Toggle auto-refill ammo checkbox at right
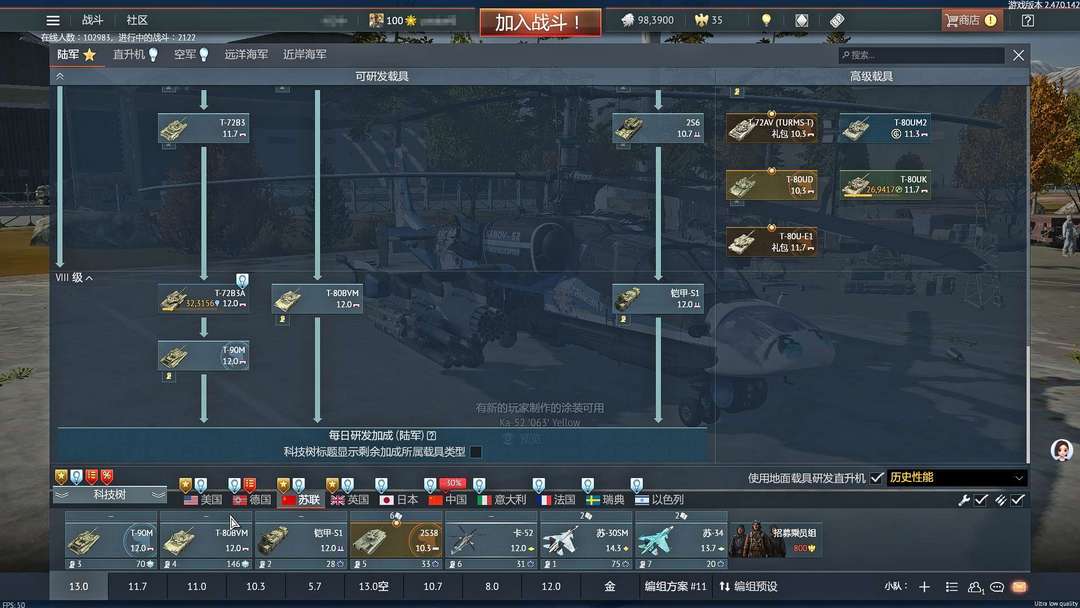 point(1017,500)
